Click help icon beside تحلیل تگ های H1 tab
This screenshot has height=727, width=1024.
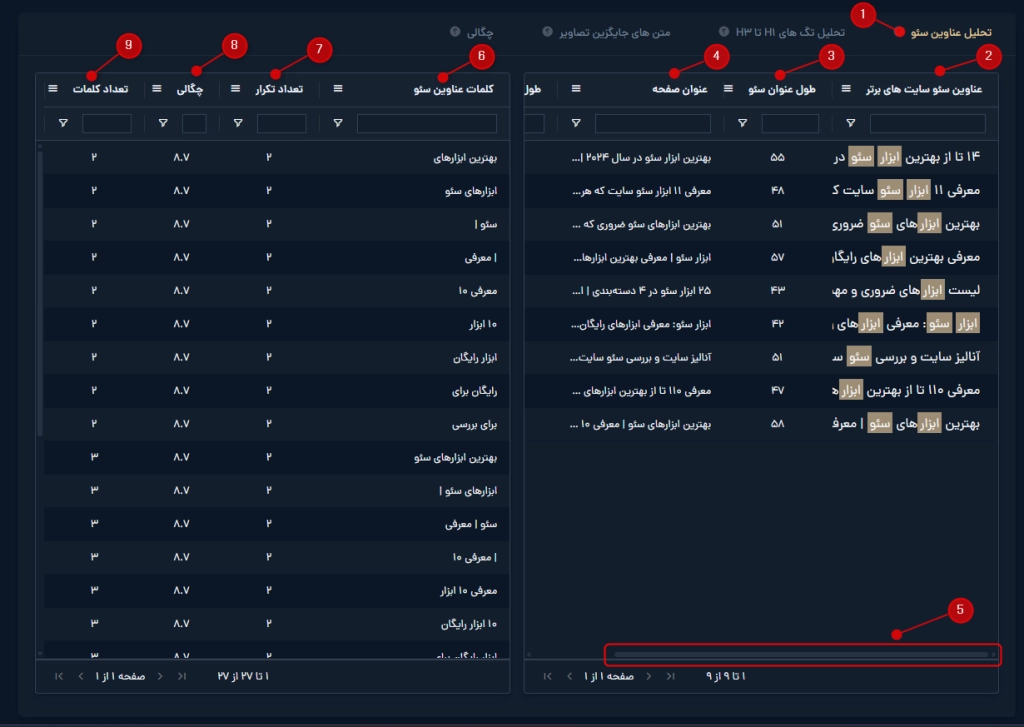[723, 32]
